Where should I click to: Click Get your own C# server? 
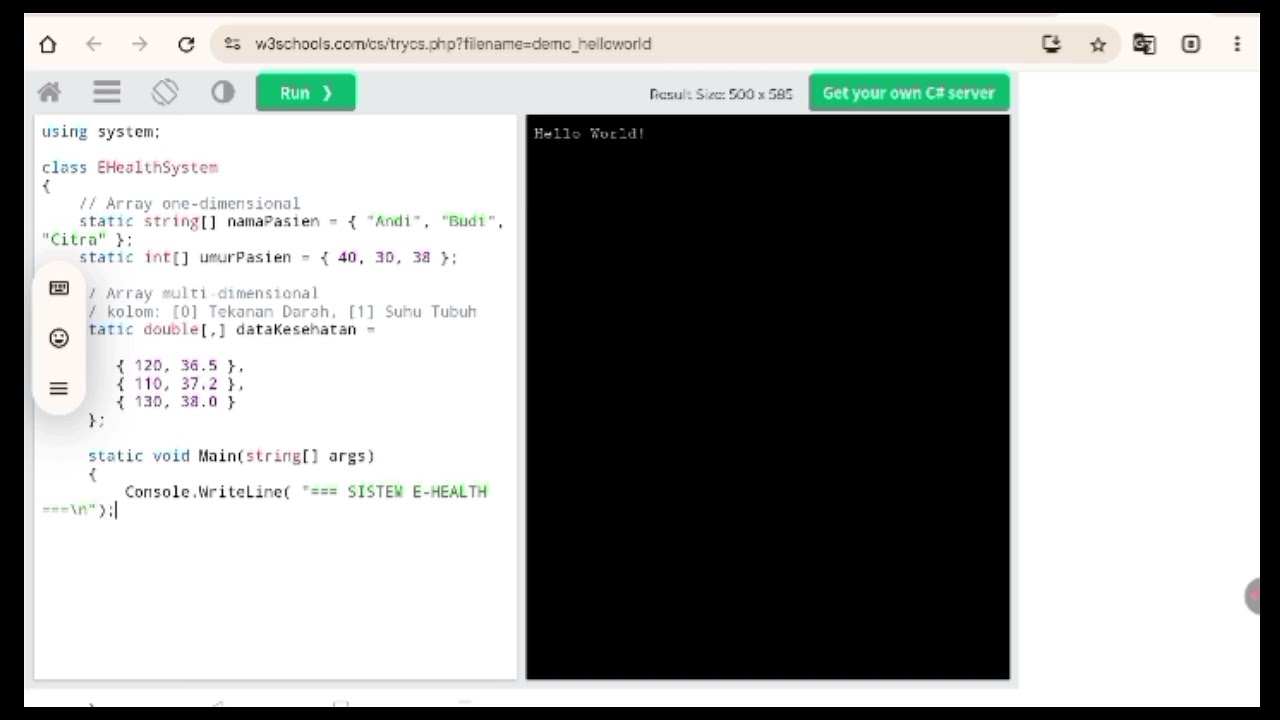909,93
